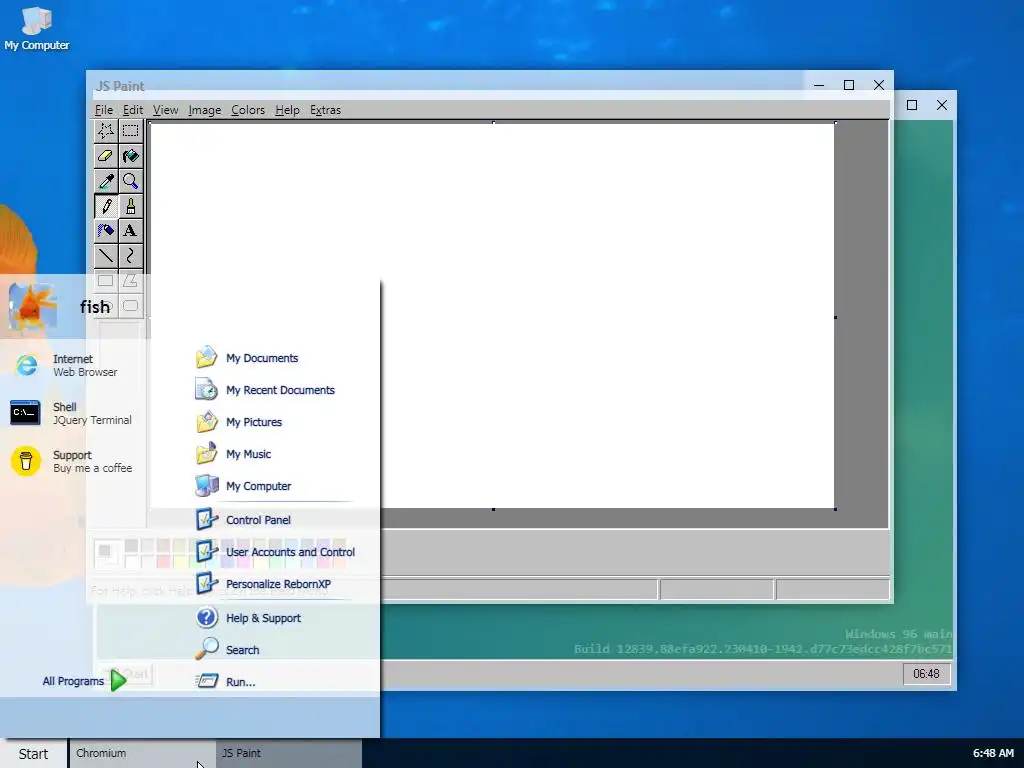The width and height of the screenshot is (1024, 768).
Task: Pick the Eraser tool in JS Paint
Action: click(105, 156)
